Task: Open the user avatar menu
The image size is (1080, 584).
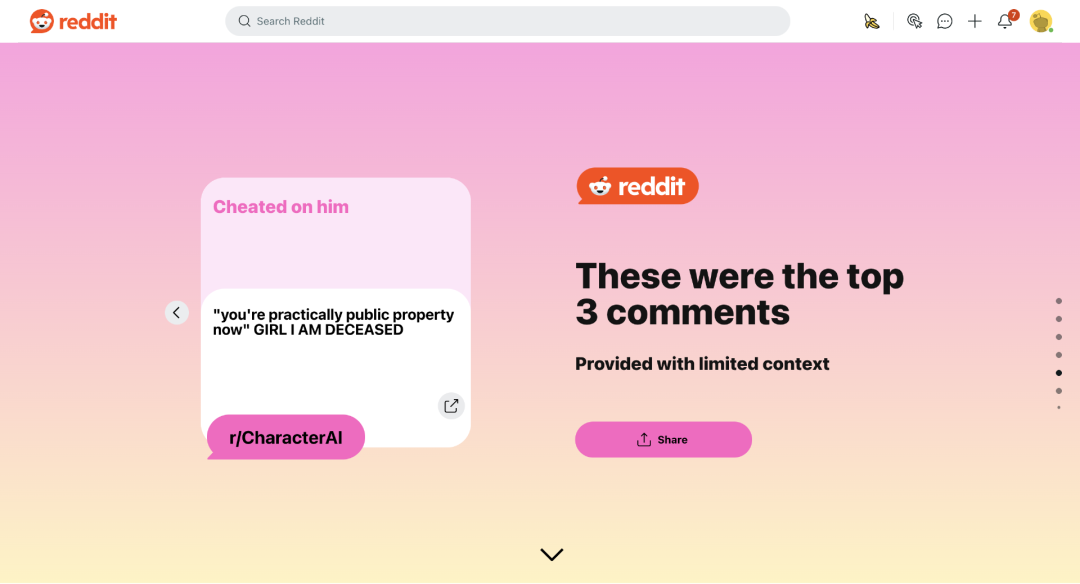Action: 1041,21
